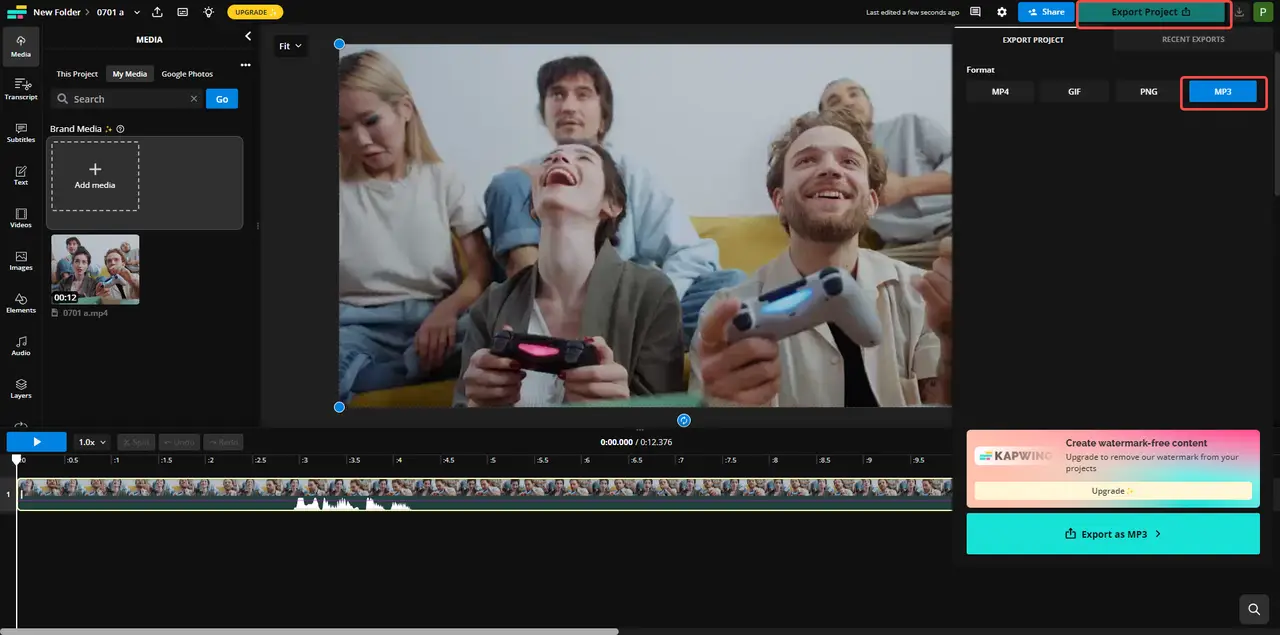1280x635 pixels.
Task: Click the Go search button
Action: click(x=222, y=99)
